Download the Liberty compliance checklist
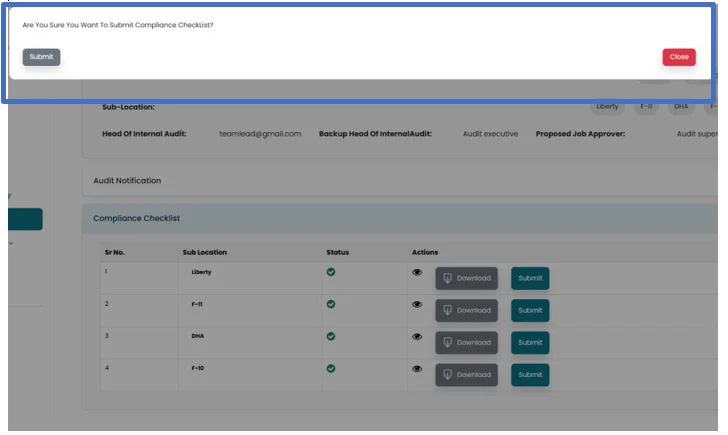 (x=466, y=278)
